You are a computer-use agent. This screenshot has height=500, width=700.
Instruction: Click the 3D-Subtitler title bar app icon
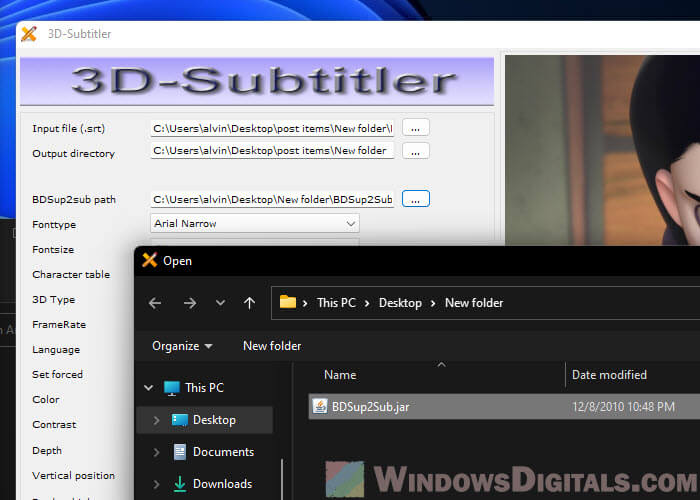click(x=29, y=34)
